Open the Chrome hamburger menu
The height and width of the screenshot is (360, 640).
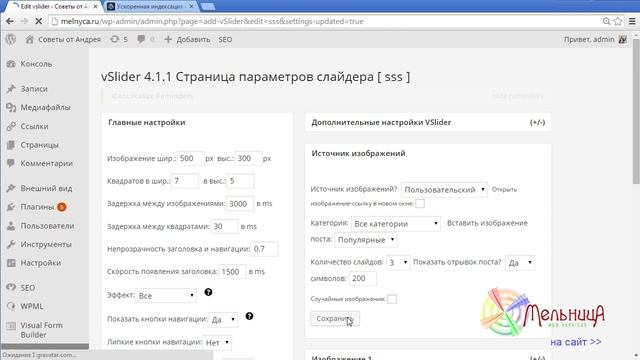(632, 21)
